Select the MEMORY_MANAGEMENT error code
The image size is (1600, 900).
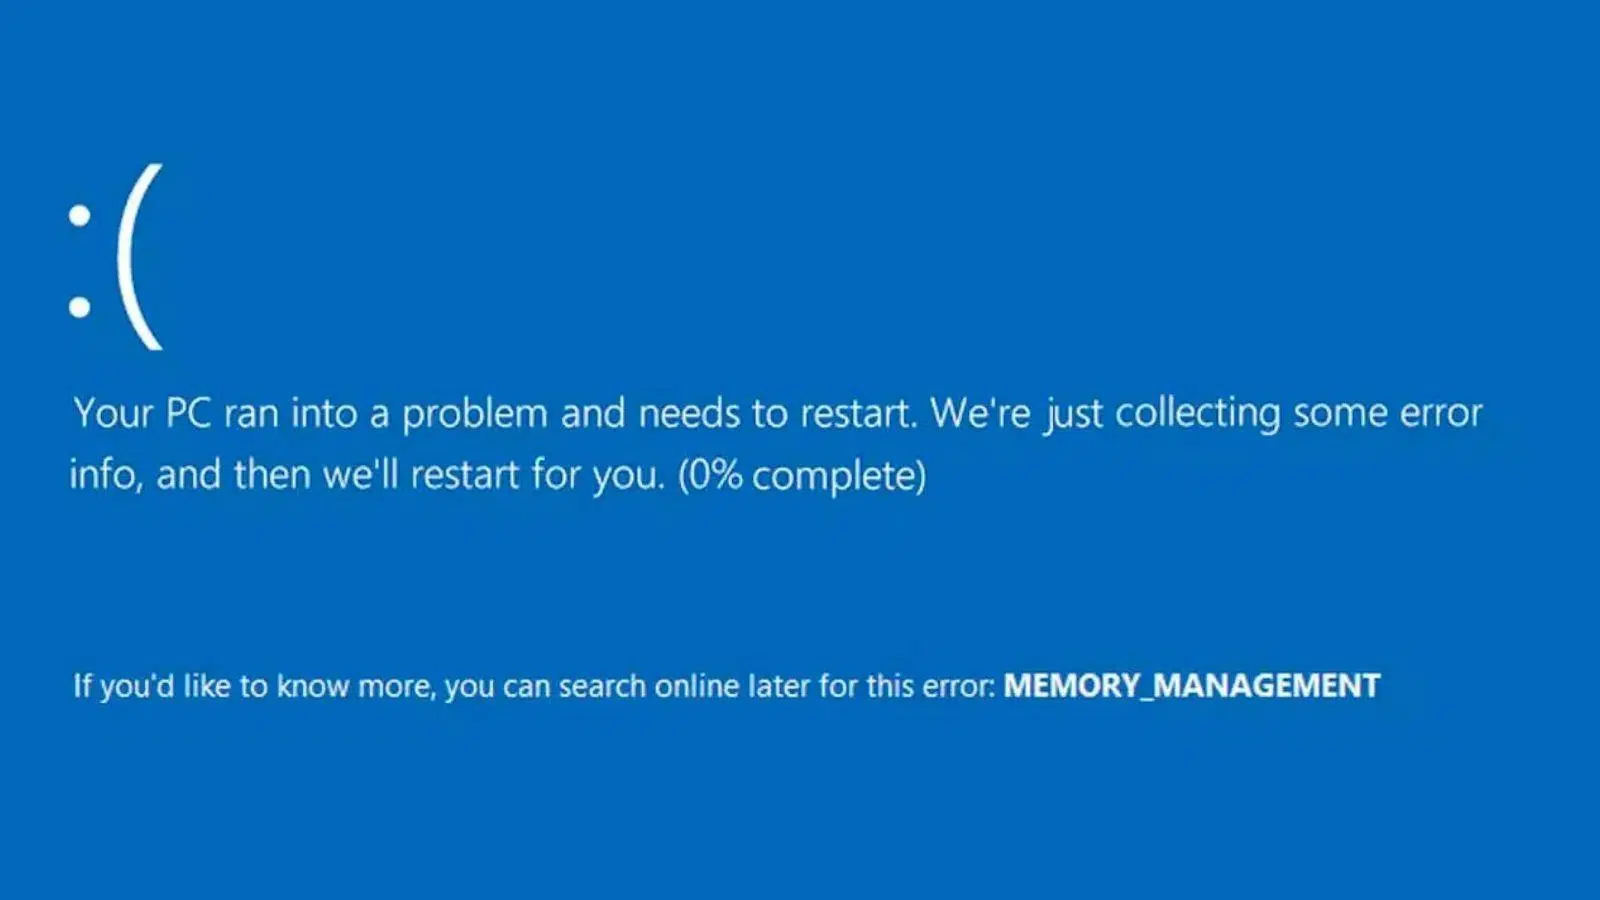tap(1191, 686)
